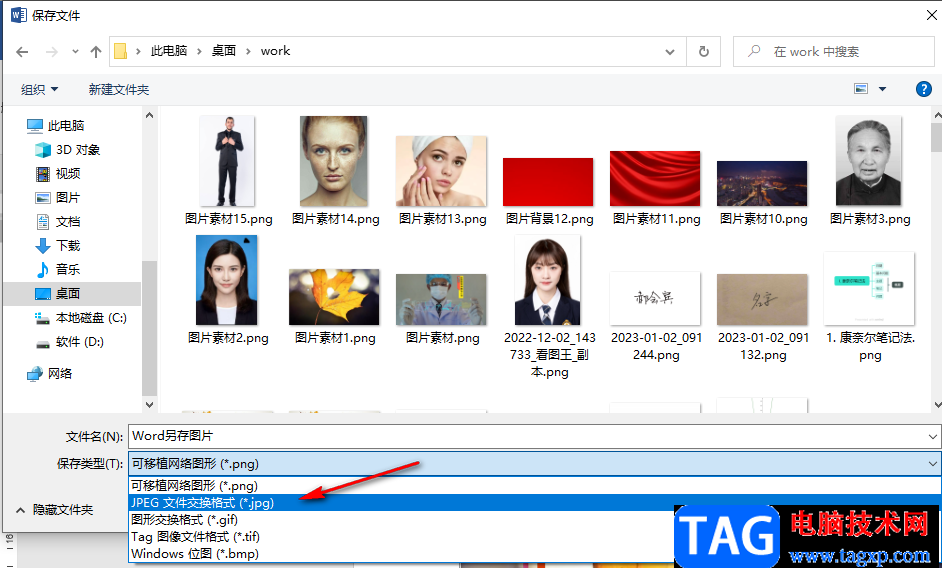The height and width of the screenshot is (568, 942).
Task: Open 视频 folder in sidebar
Action: pos(58,174)
